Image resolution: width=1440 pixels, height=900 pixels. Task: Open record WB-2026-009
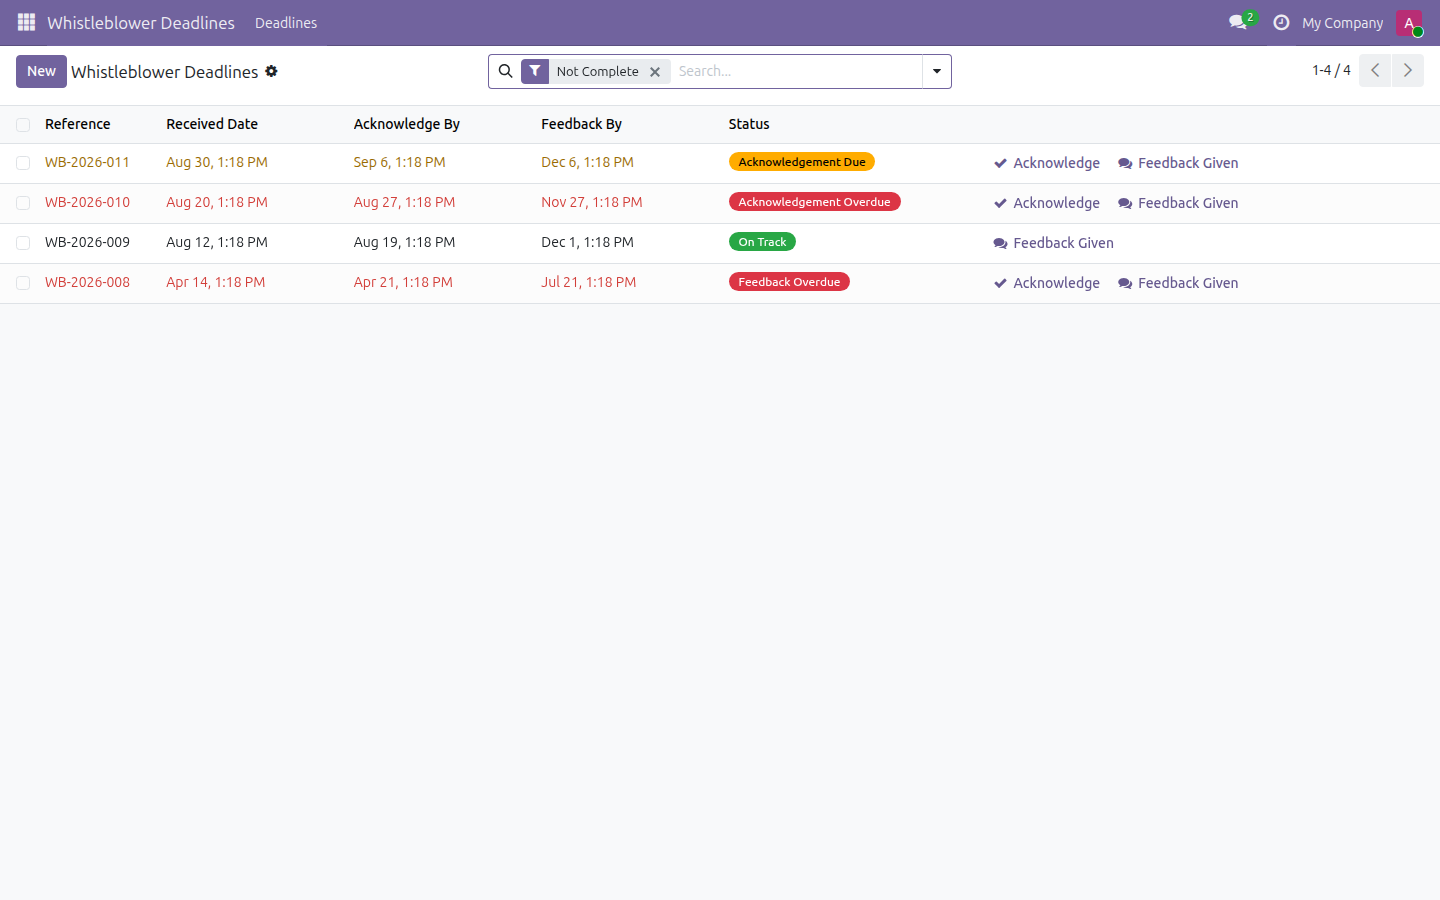87,242
